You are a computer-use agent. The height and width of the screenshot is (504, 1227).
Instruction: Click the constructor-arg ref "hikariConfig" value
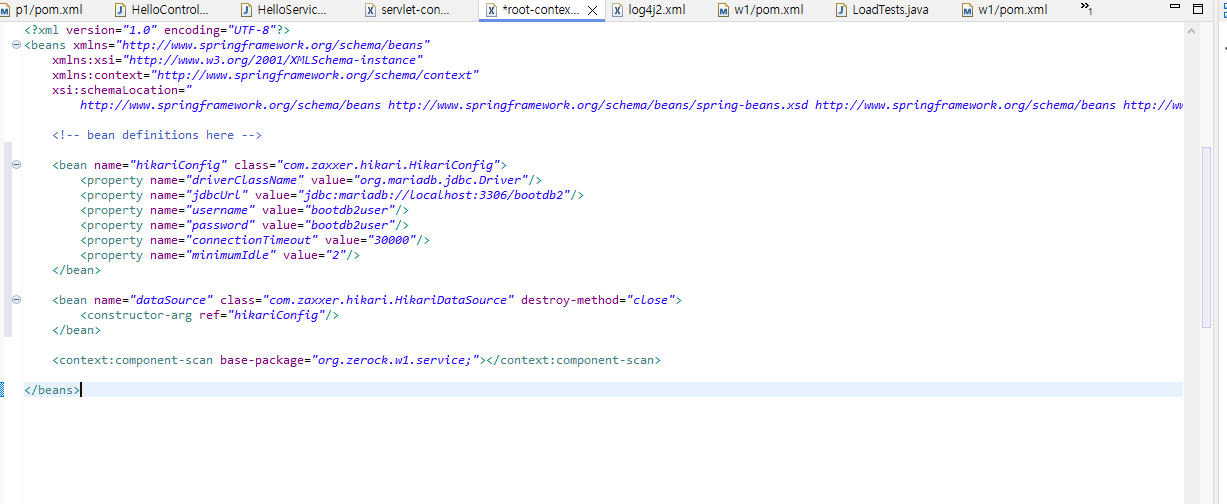click(277, 315)
